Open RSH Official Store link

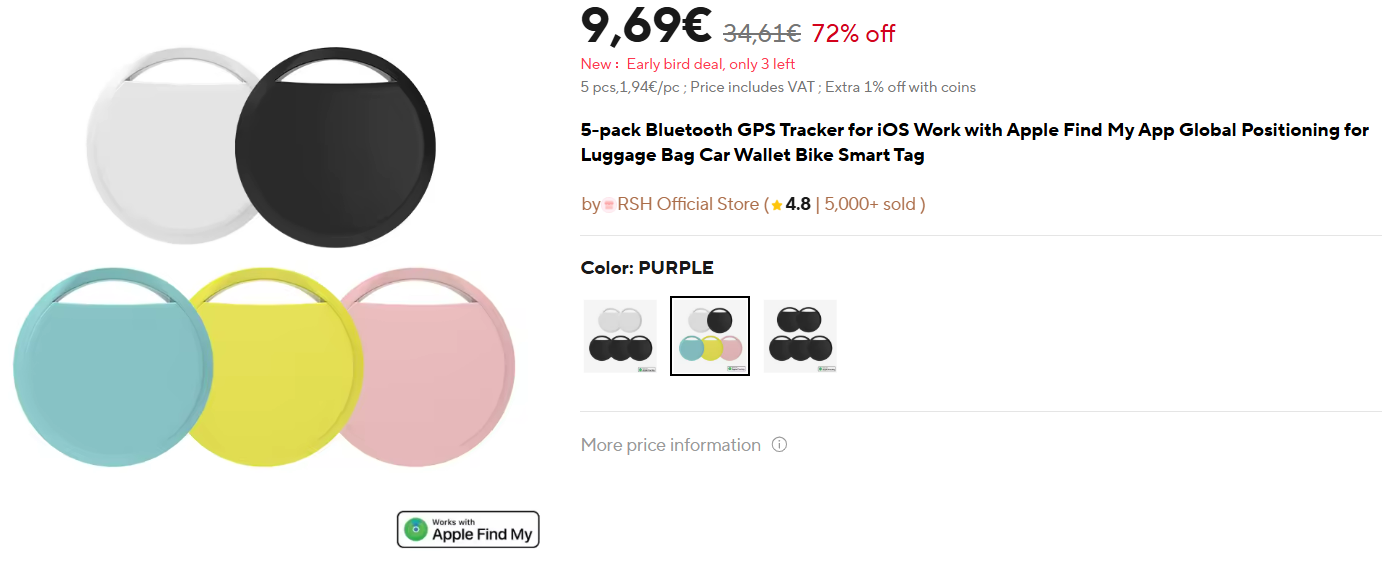pyautogui.click(x=688, y=204)
